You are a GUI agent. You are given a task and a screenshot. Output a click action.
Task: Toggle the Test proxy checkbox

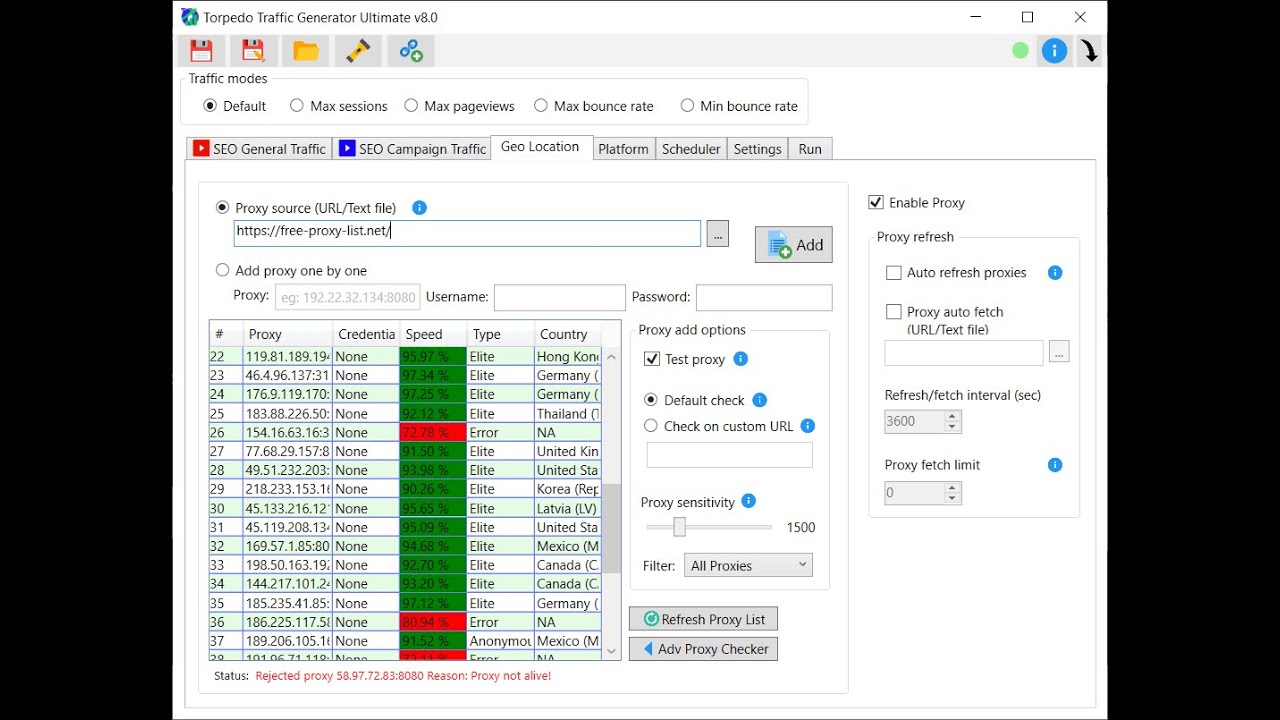point(652,359)
